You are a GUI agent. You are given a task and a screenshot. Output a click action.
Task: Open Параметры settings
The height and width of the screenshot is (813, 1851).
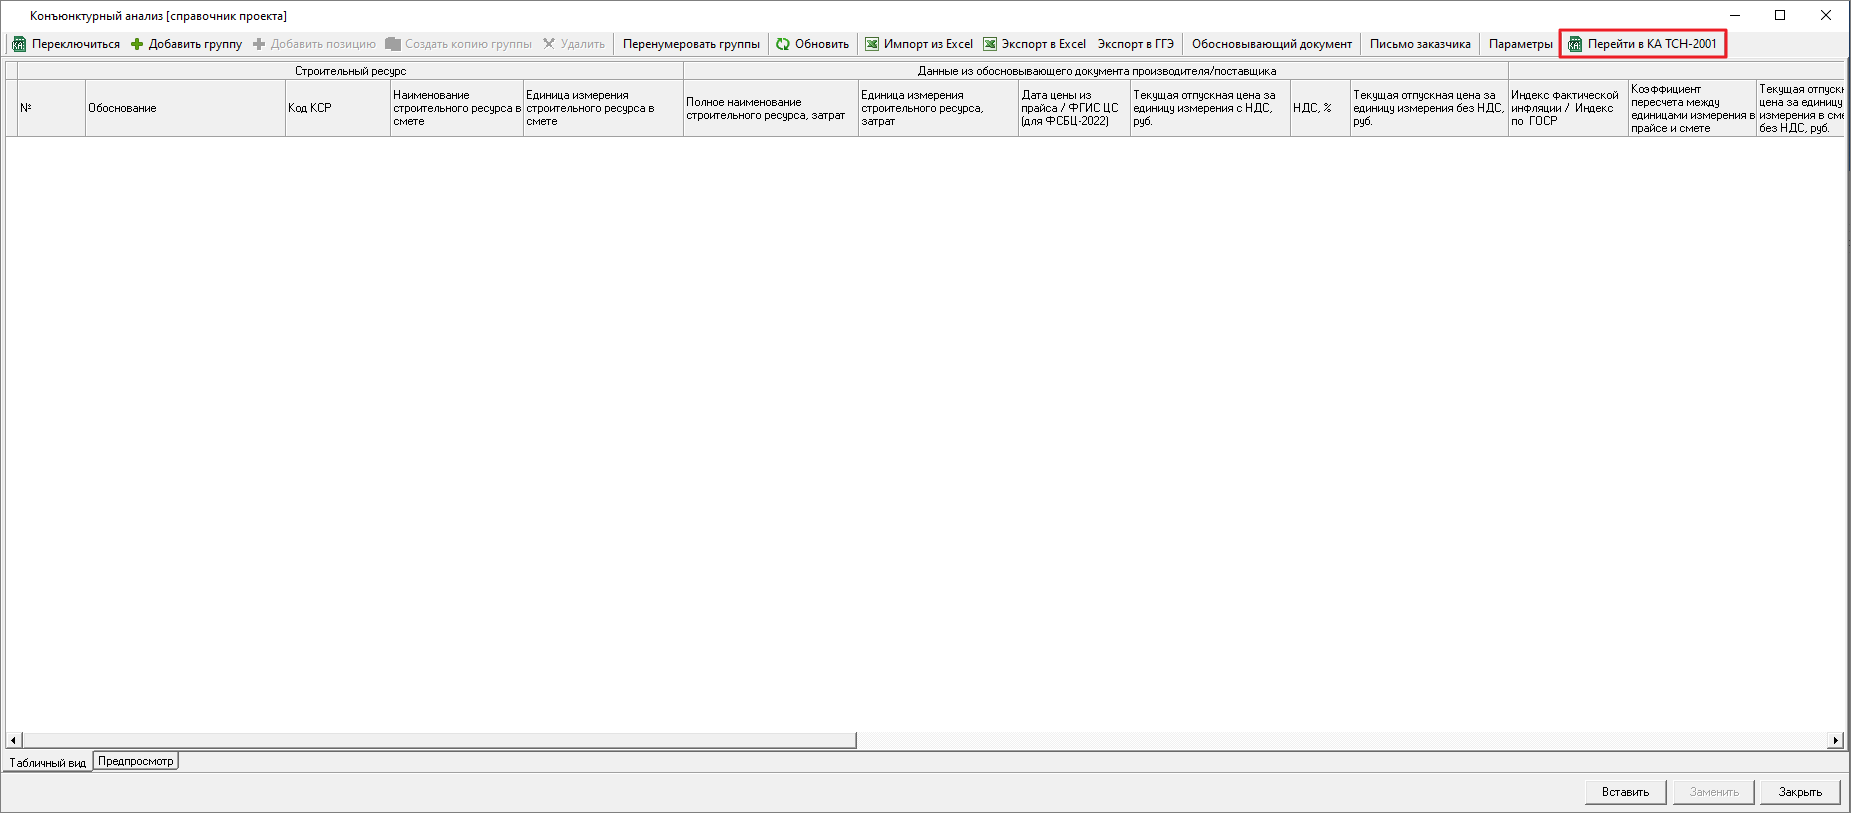(1520, 44)
